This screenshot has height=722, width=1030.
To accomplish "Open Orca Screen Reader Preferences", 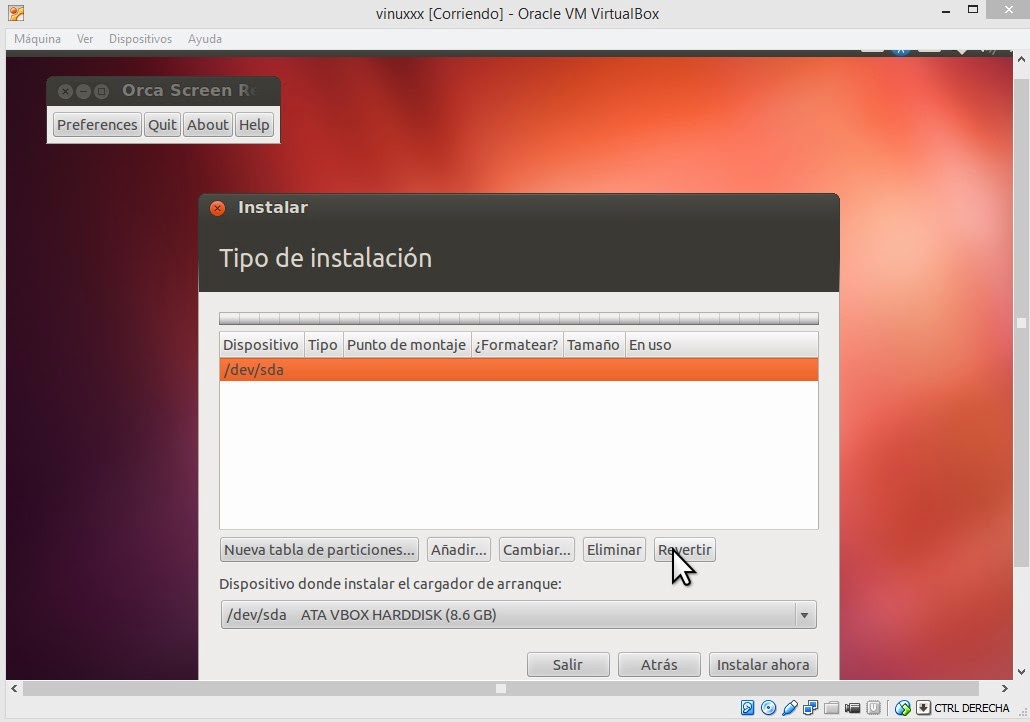I will (x=96, y=124).
